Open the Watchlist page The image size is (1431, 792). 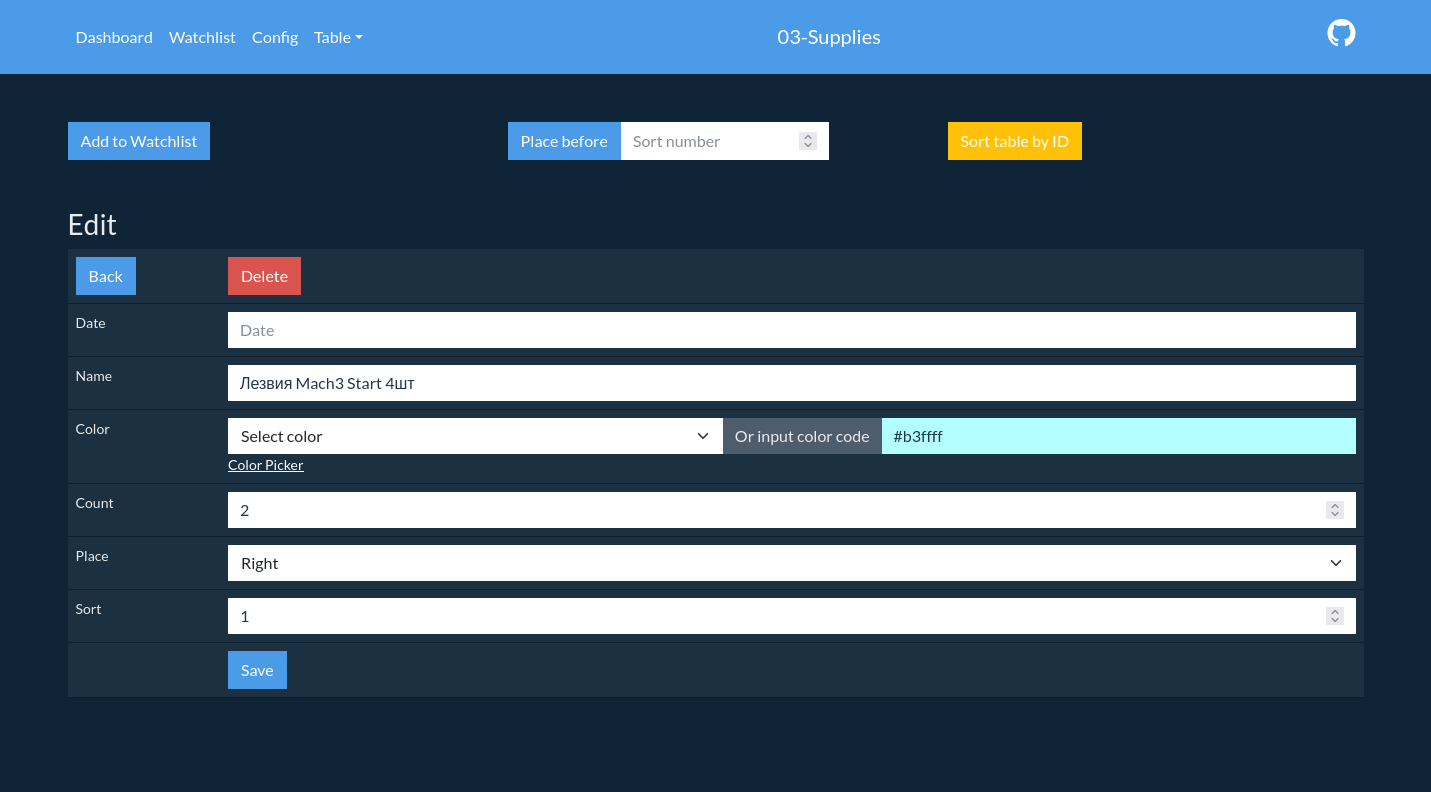202,37
